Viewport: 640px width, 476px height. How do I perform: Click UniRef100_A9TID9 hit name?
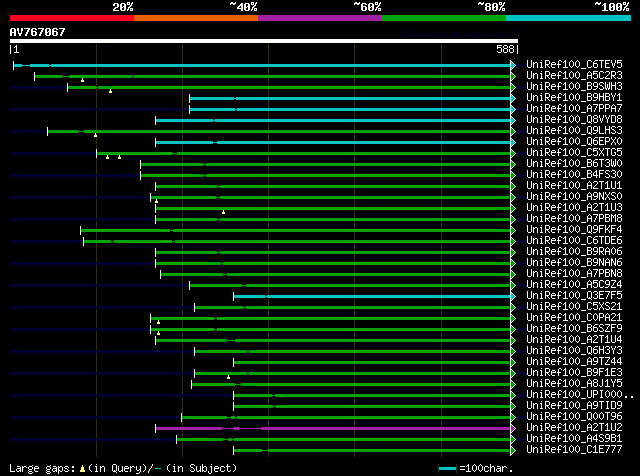click(x=574, y=406)
